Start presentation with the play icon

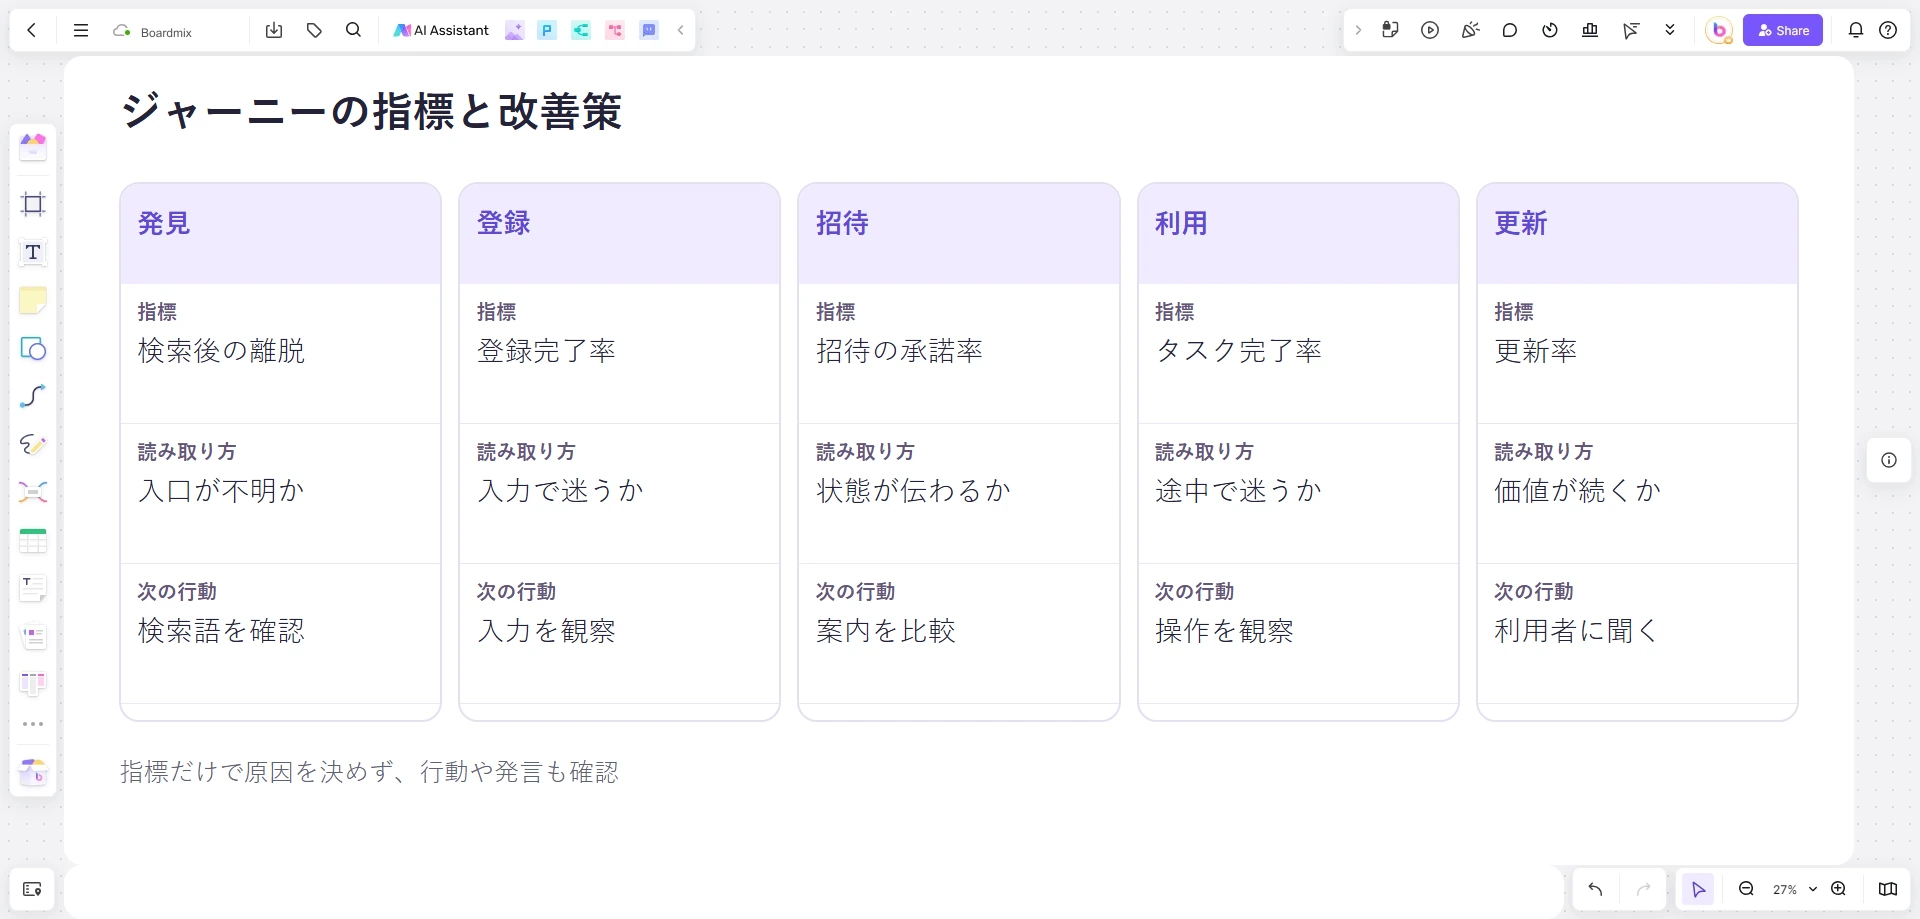coord(1430,30)
